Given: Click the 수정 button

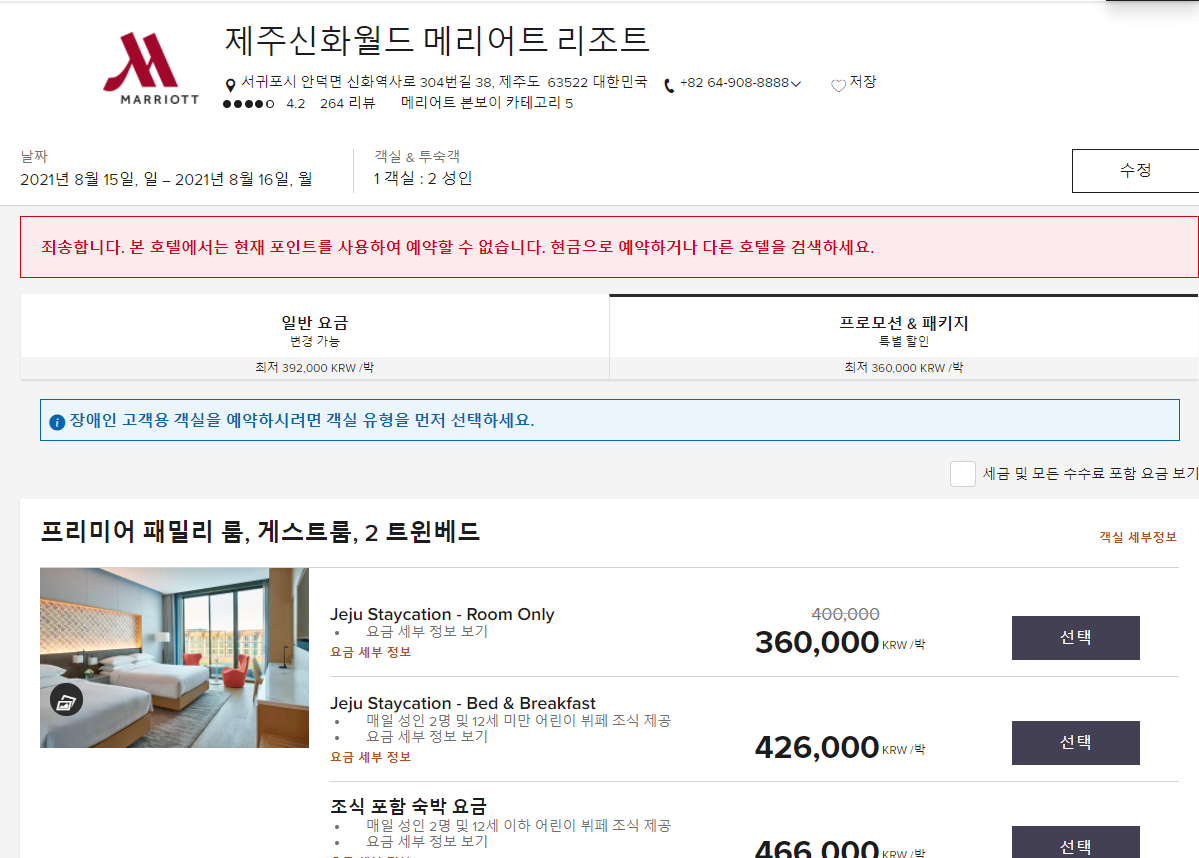Looking at the screenshot, I should 1135,171.
